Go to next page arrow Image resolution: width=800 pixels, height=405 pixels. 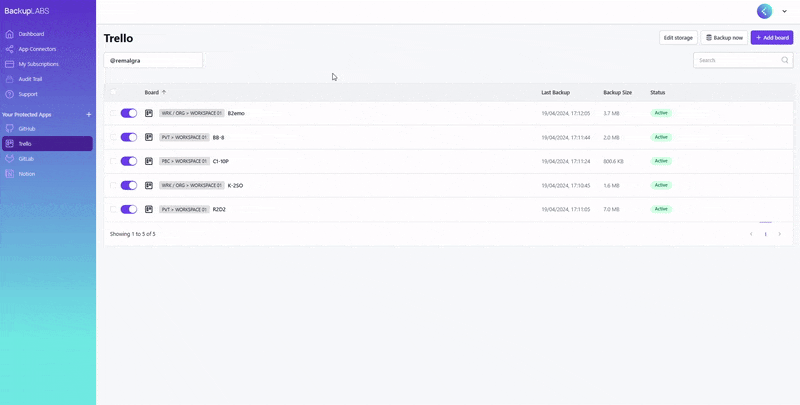[x=780, y=234]
